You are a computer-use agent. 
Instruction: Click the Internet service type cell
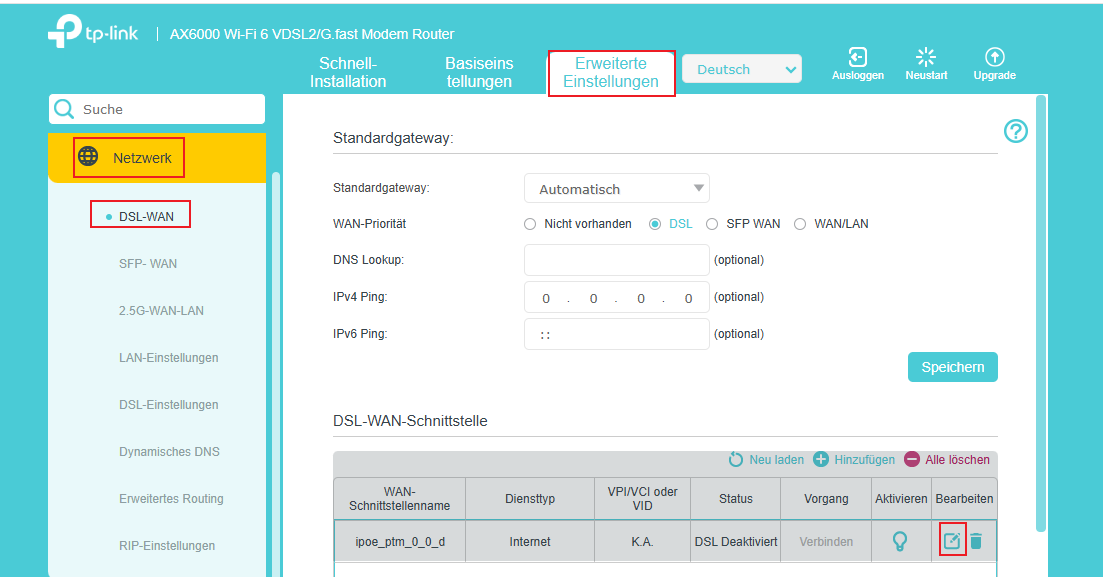pyautogui.click(x=530, y=541)
